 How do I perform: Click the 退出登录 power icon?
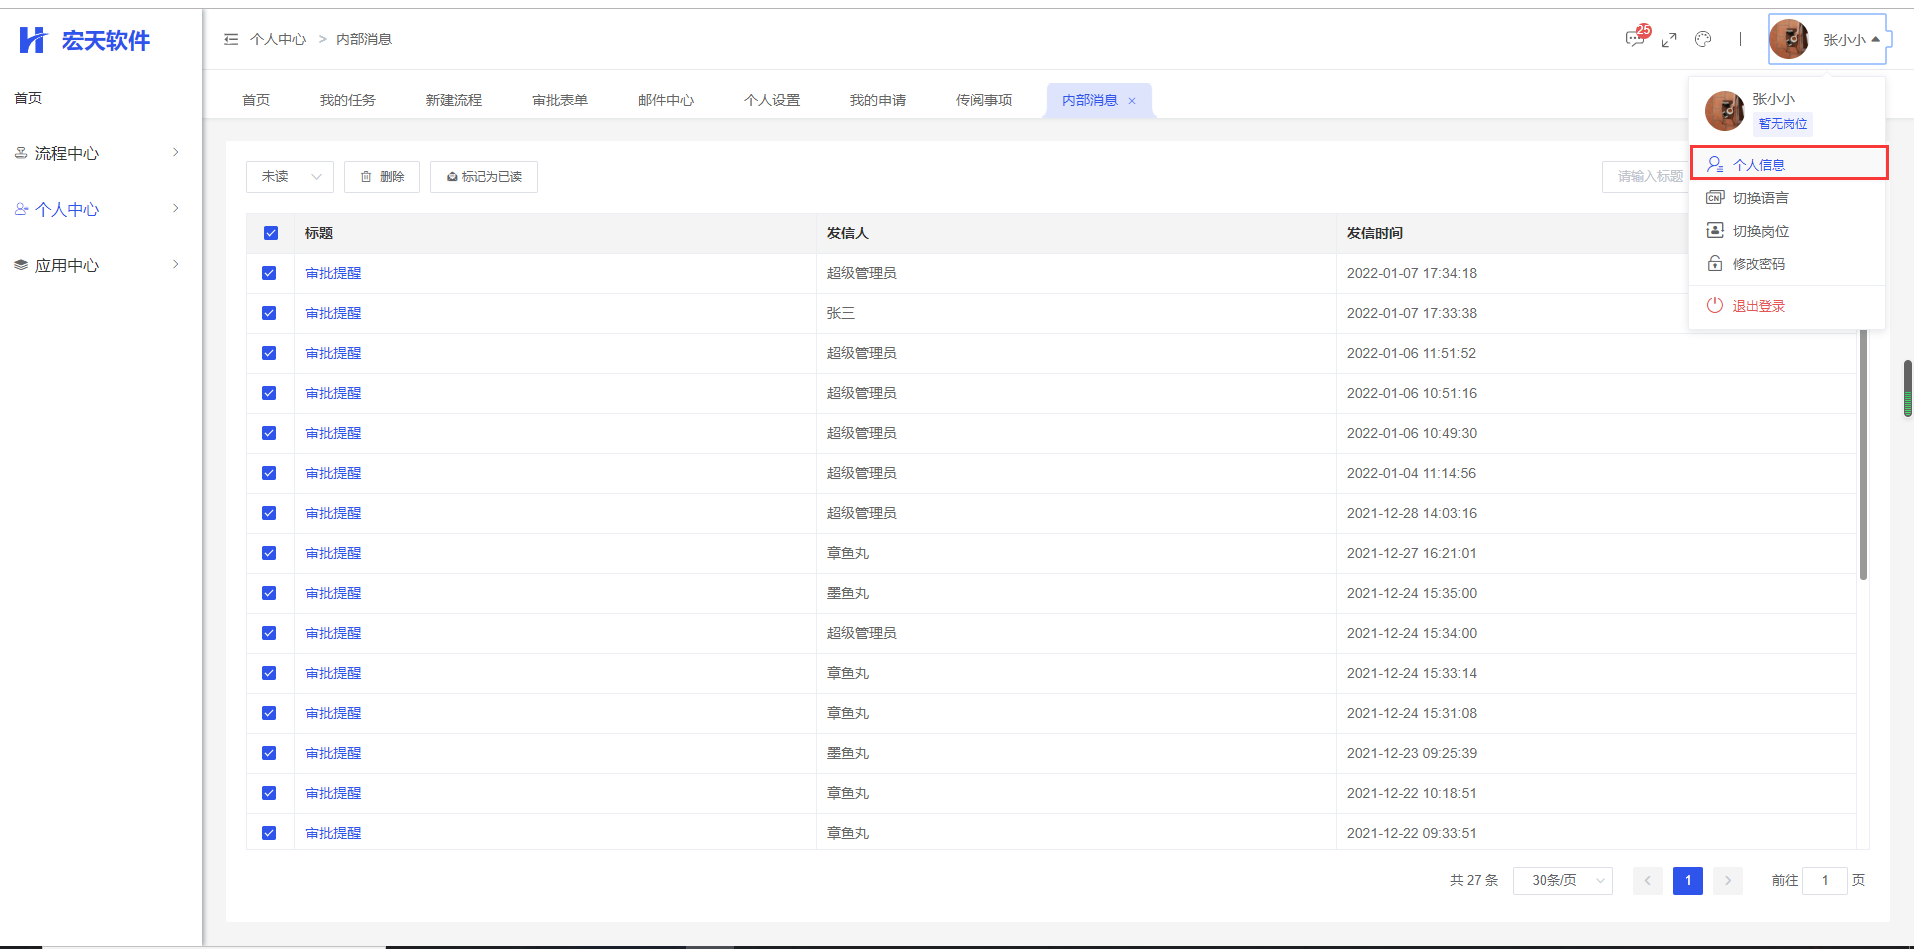pos(1715,305)
